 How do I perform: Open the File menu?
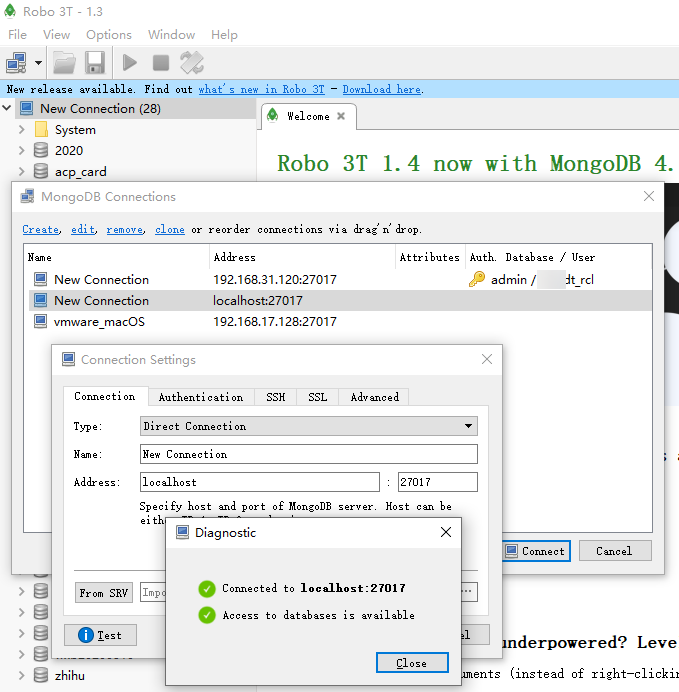pos(17,34)
